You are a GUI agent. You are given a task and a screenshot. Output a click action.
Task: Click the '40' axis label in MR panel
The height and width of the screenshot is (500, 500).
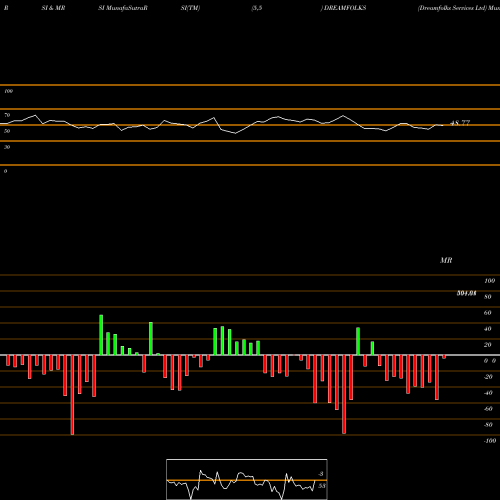pyautogui.click(x=487, y=329)
